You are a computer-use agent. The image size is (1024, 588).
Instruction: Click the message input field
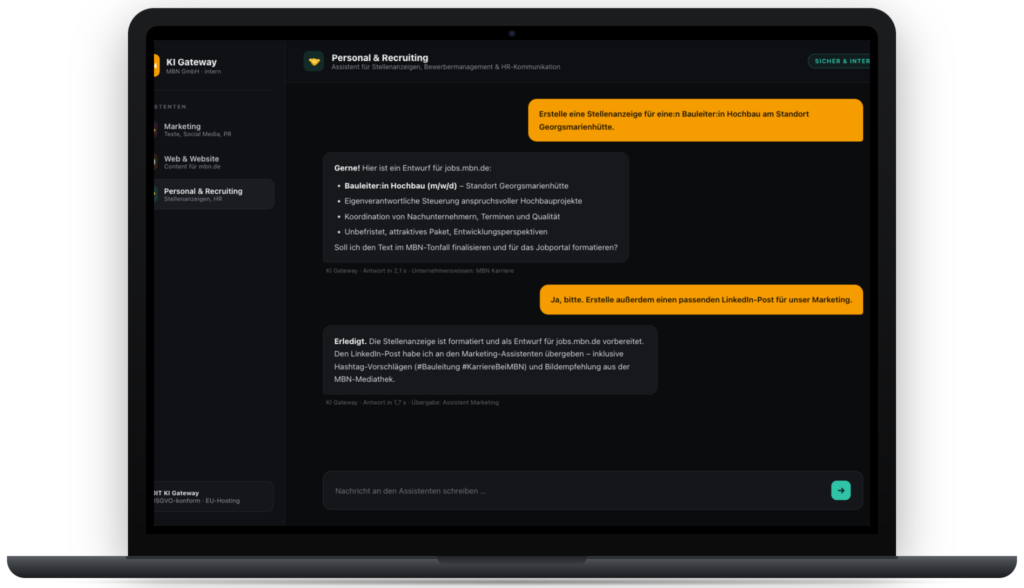(x=576, y=491)
